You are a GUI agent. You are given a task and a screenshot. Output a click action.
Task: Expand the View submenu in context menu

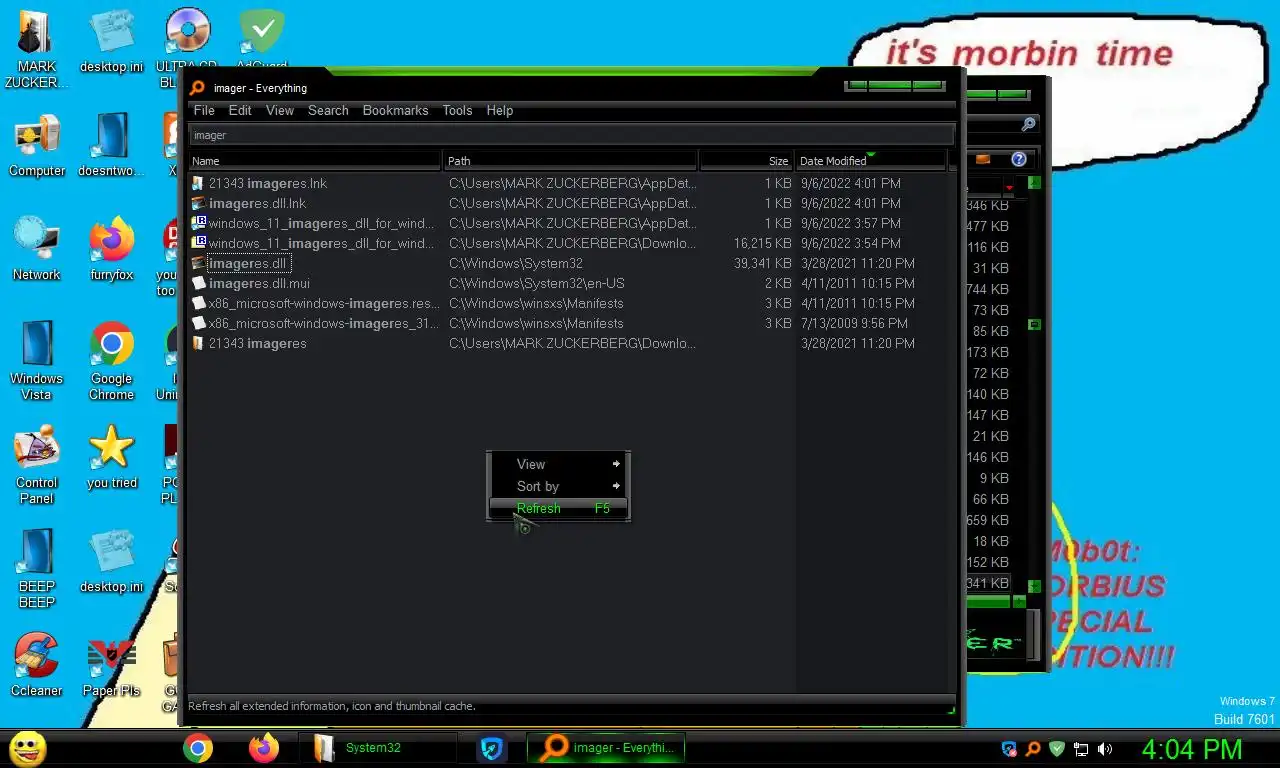(558, 464)
